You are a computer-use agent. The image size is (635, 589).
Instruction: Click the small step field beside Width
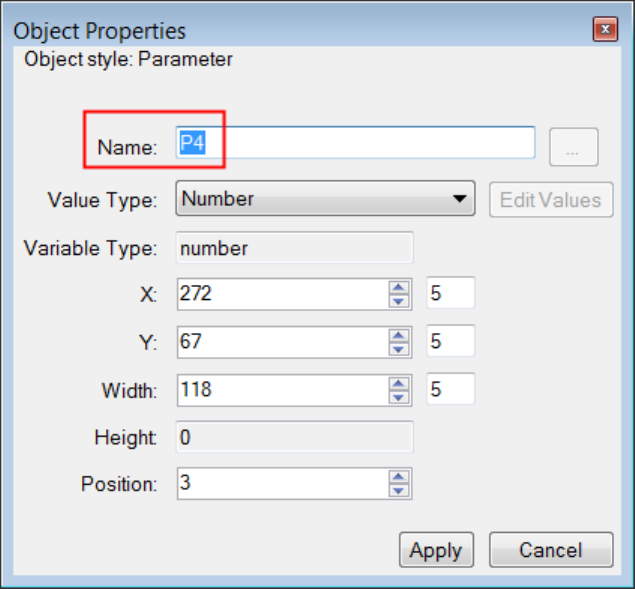pyautogui.click(x=449, y=389)
